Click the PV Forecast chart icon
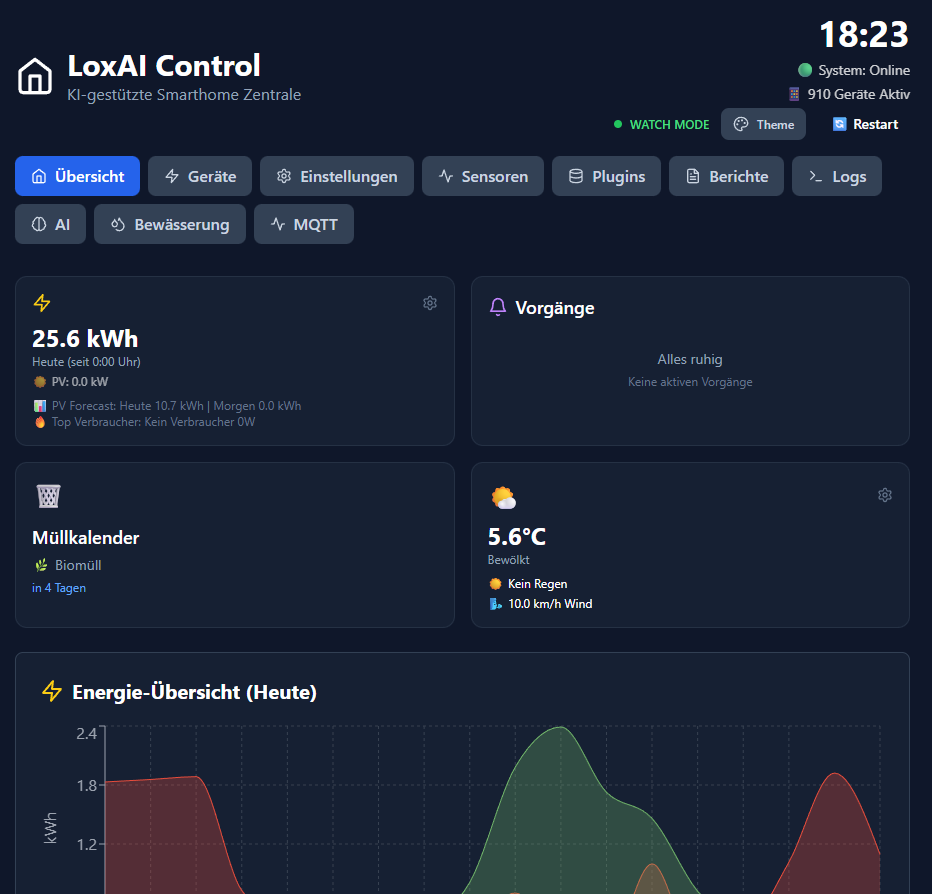The width and height of the screenshot is (932, 894). (x=40, y=406)
